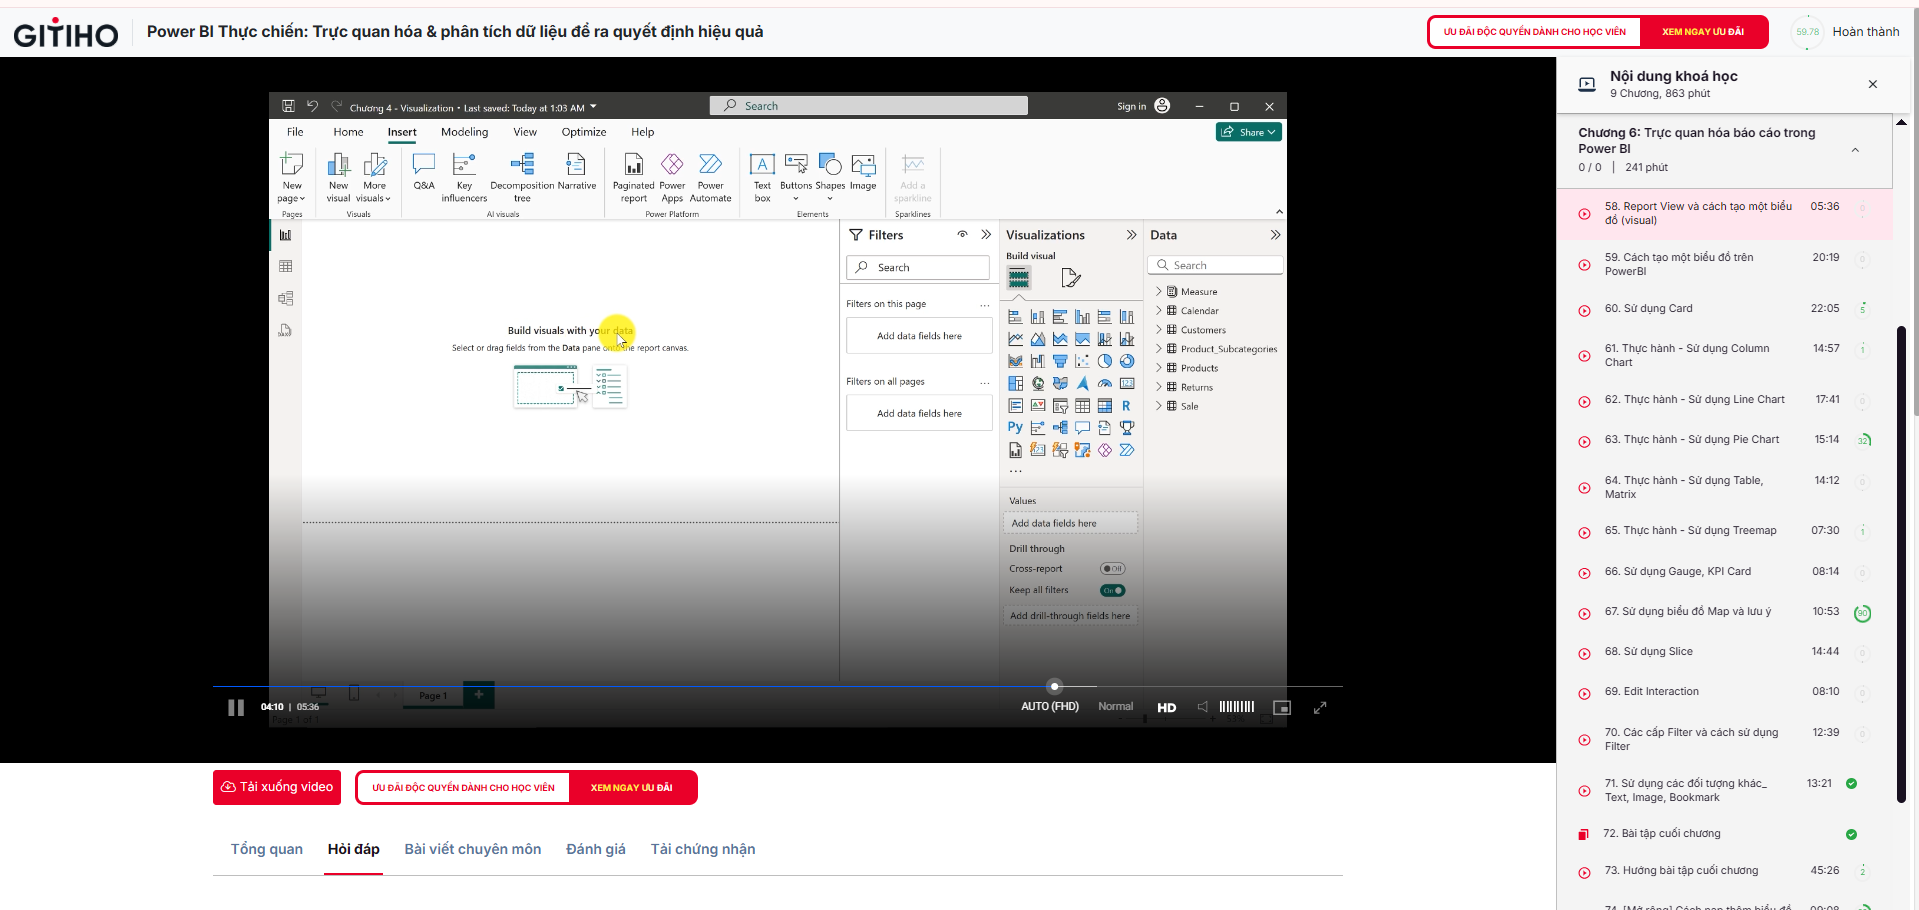The image size is (1919, 910).
Task: Click the Share button in Power BI
Action: pyautogui.click(x=1249, y=132)
